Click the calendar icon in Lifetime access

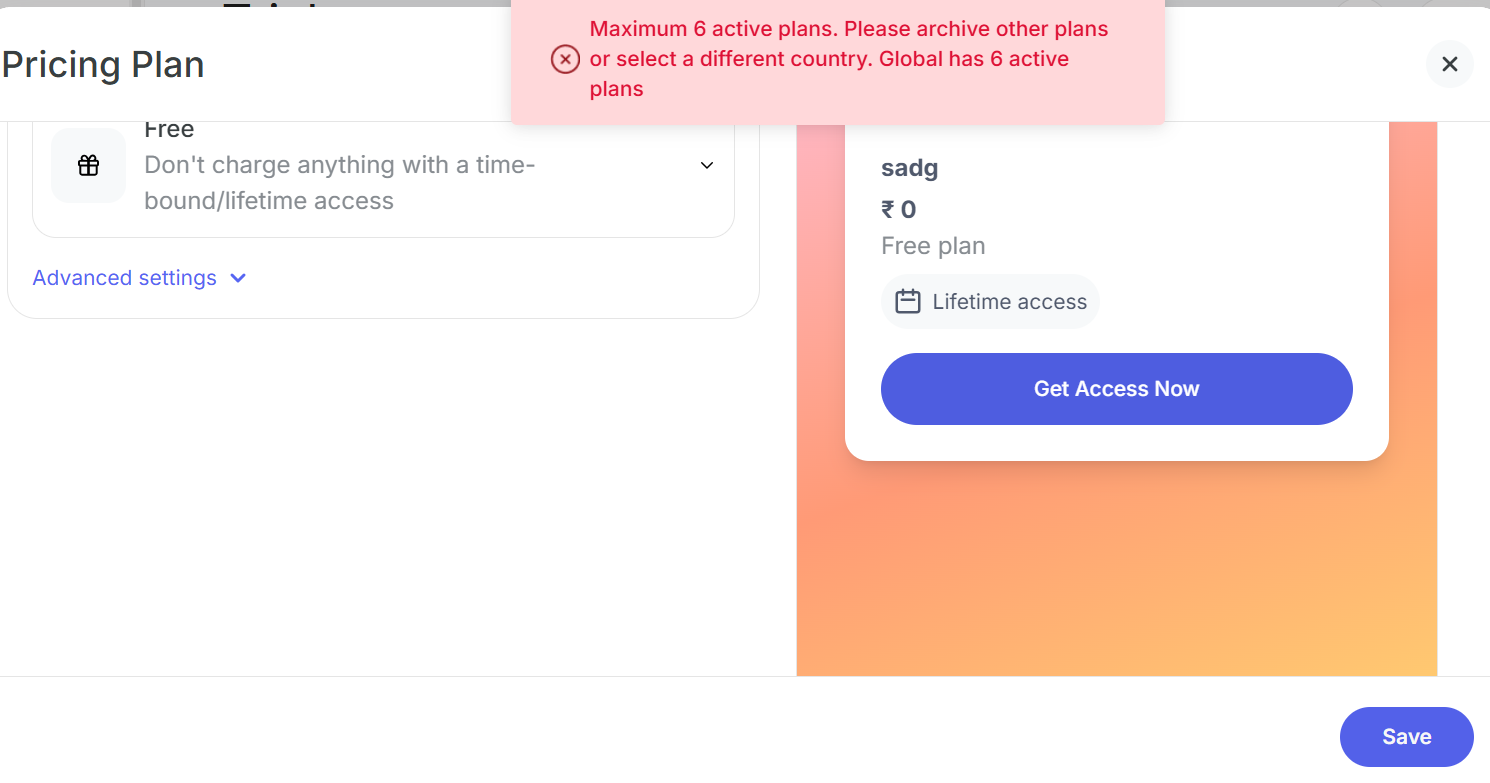point(907,302)
